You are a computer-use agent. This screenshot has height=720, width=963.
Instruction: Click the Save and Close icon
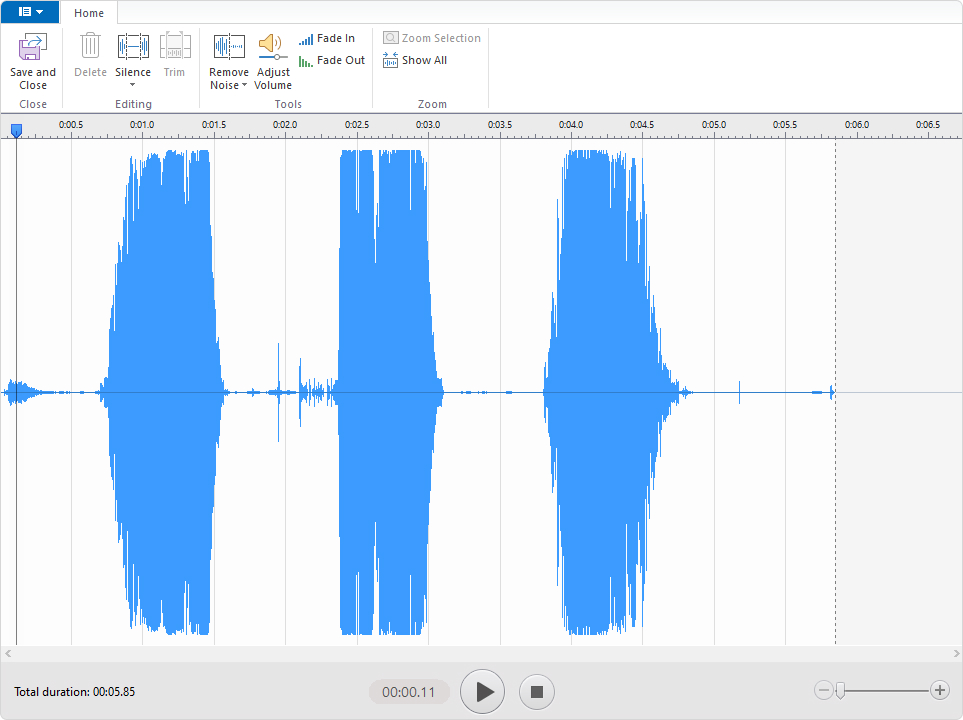(x=33, y=47)
